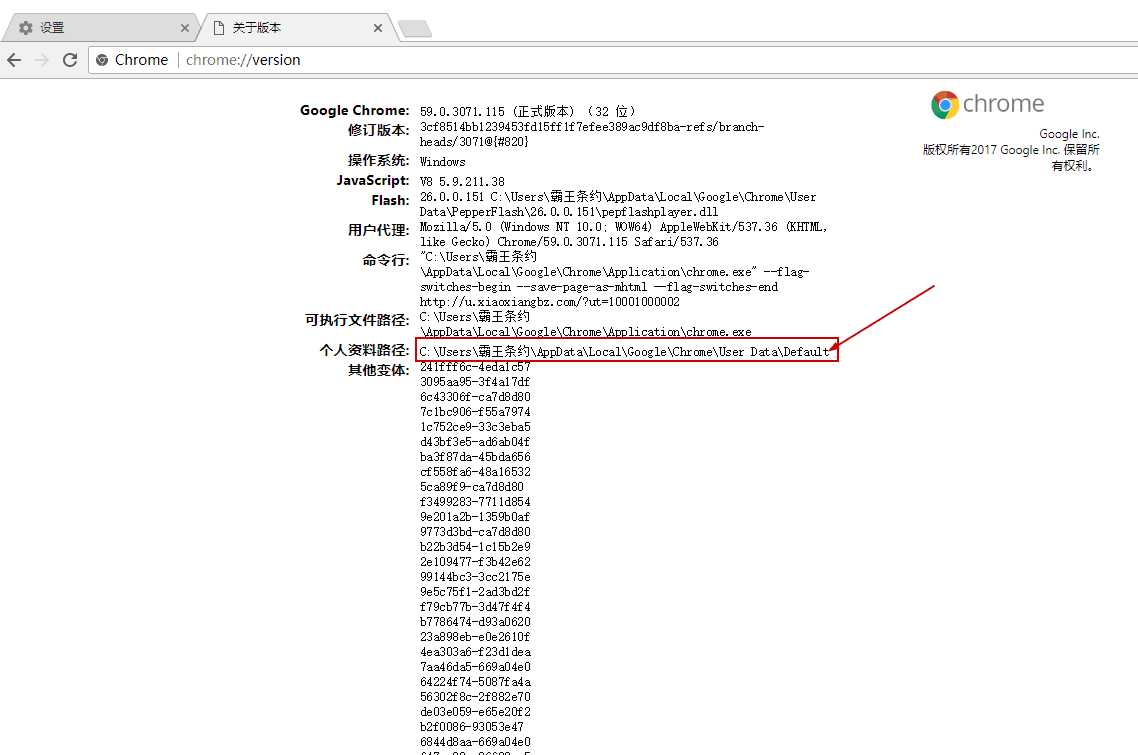This screenshot has height=755, width=1138.
Task: Click the settings gear icon on first tab
Action: pos(25,28)
